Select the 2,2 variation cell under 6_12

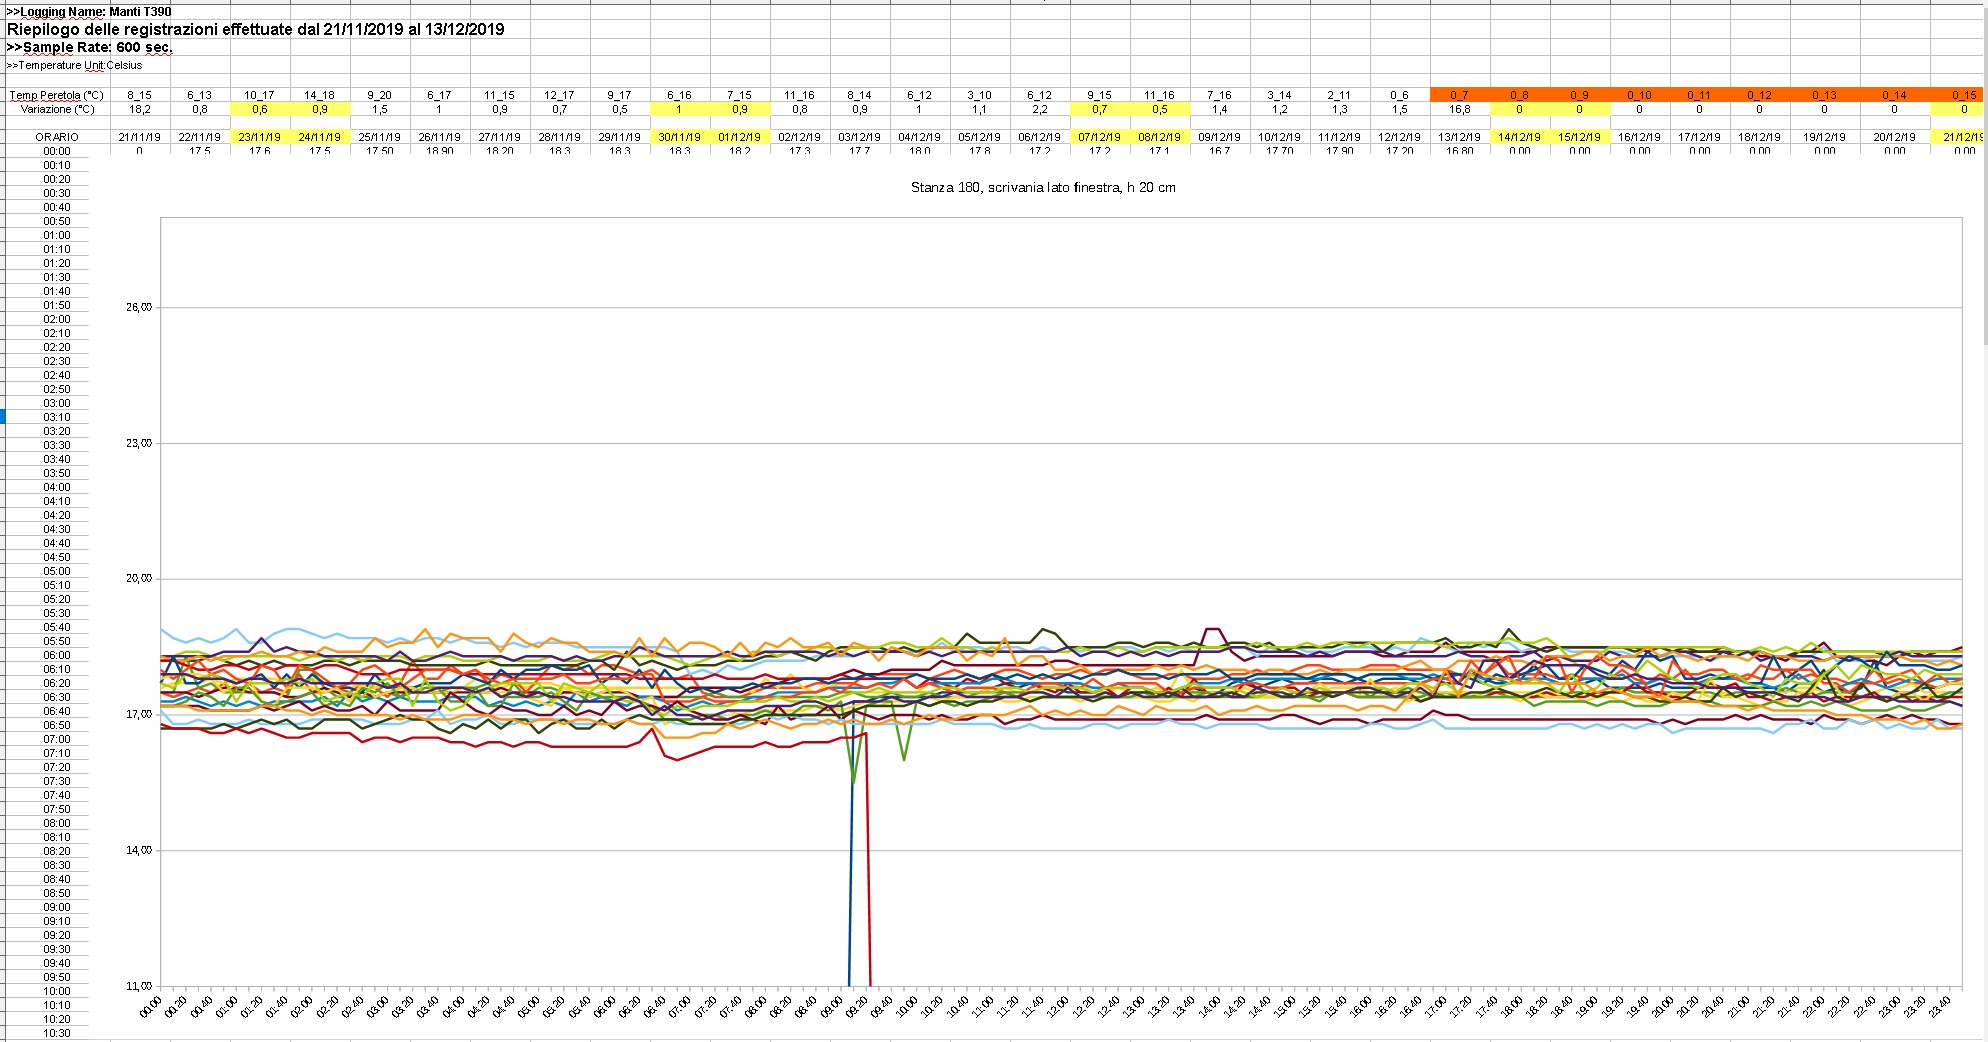[x=1040, y=109]
